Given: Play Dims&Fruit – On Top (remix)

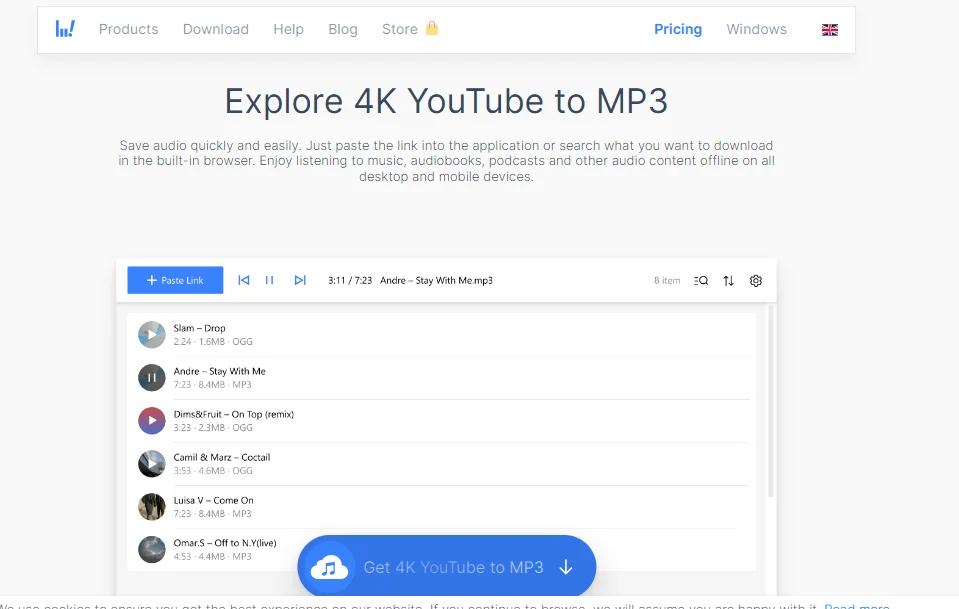Looking at the screenshot, I should [x=152, y=421].
